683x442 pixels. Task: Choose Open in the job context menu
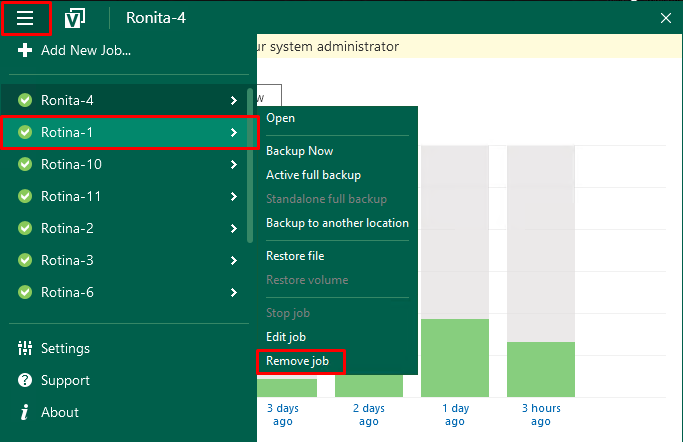281,118
